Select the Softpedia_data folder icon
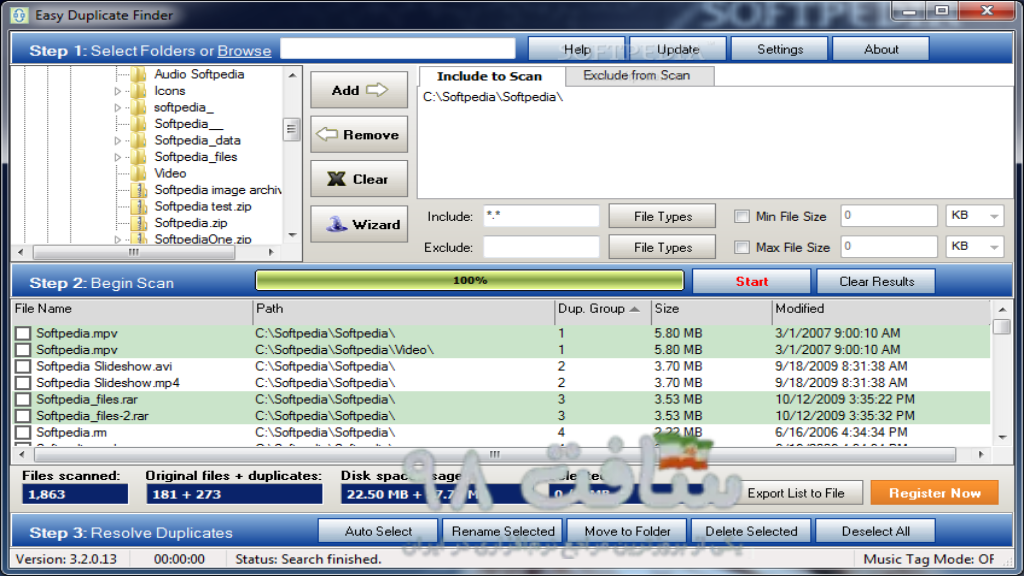 (x=138, y=140)
